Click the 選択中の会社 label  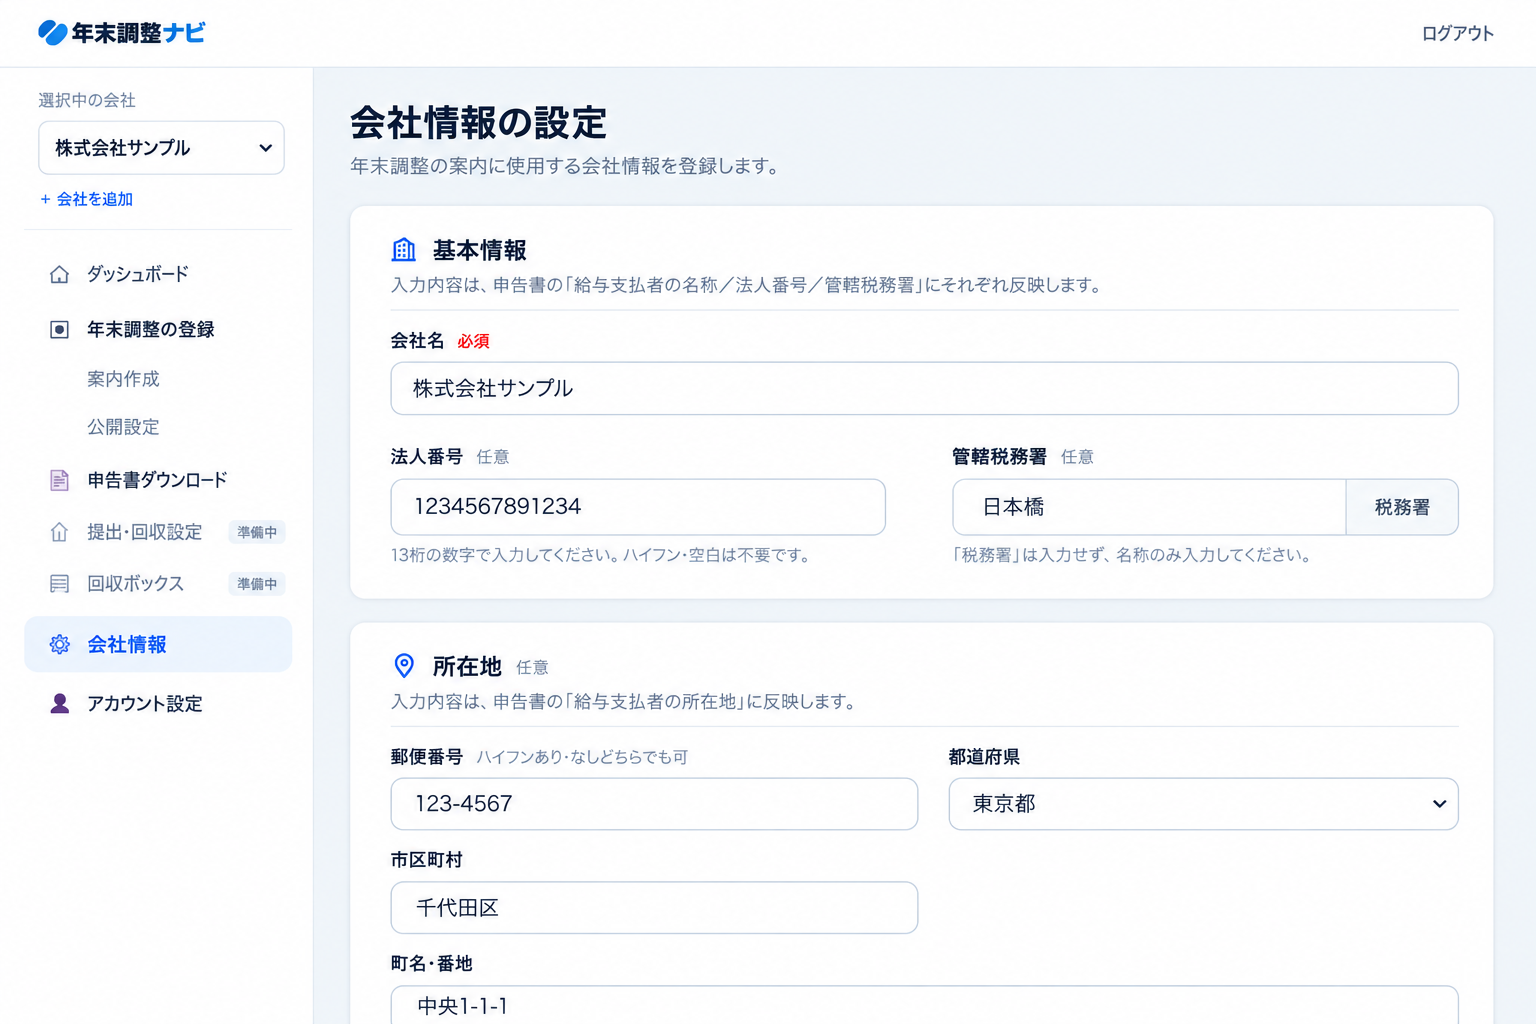[x=87, y=100]
